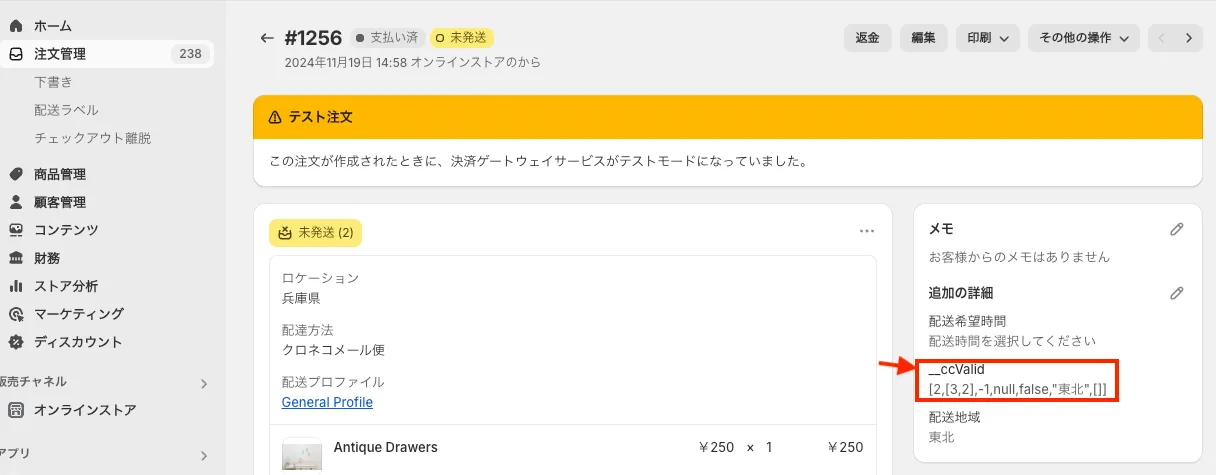Image resolution: width=1216 pixels, height=475 pixels.
Task: Edit 追加の詳細 with the pencil icon
Action: pos(1177,293)
